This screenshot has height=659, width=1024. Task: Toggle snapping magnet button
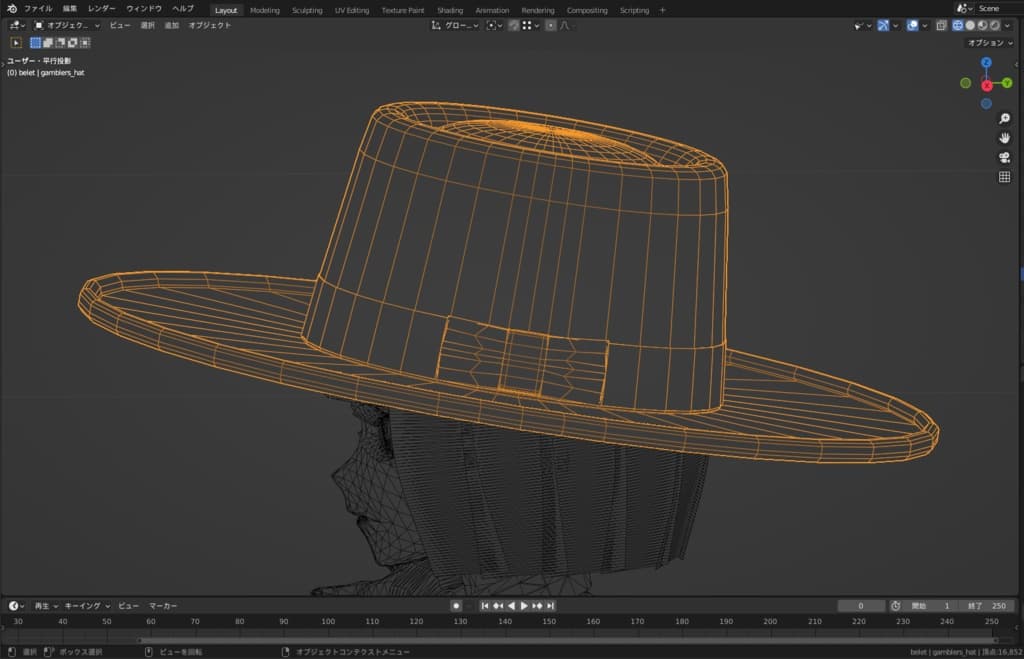coord(513,26)
